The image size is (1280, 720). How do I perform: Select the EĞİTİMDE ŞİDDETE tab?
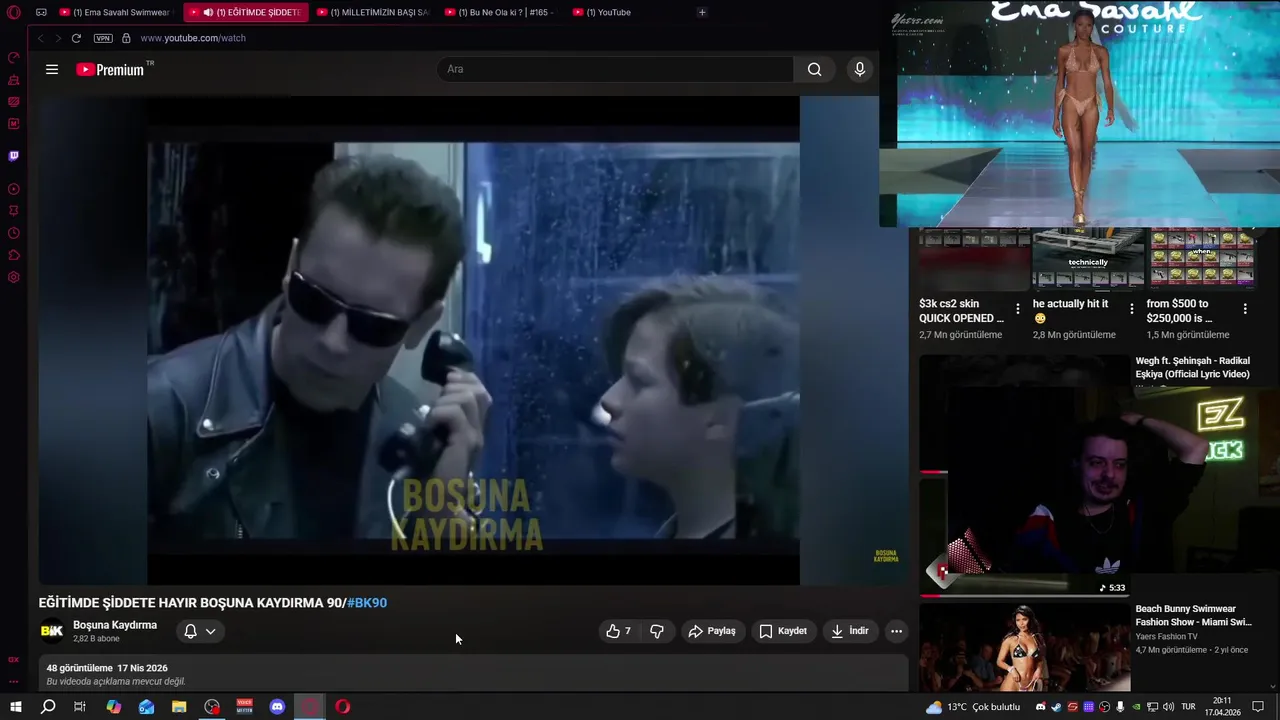point(245,12)
